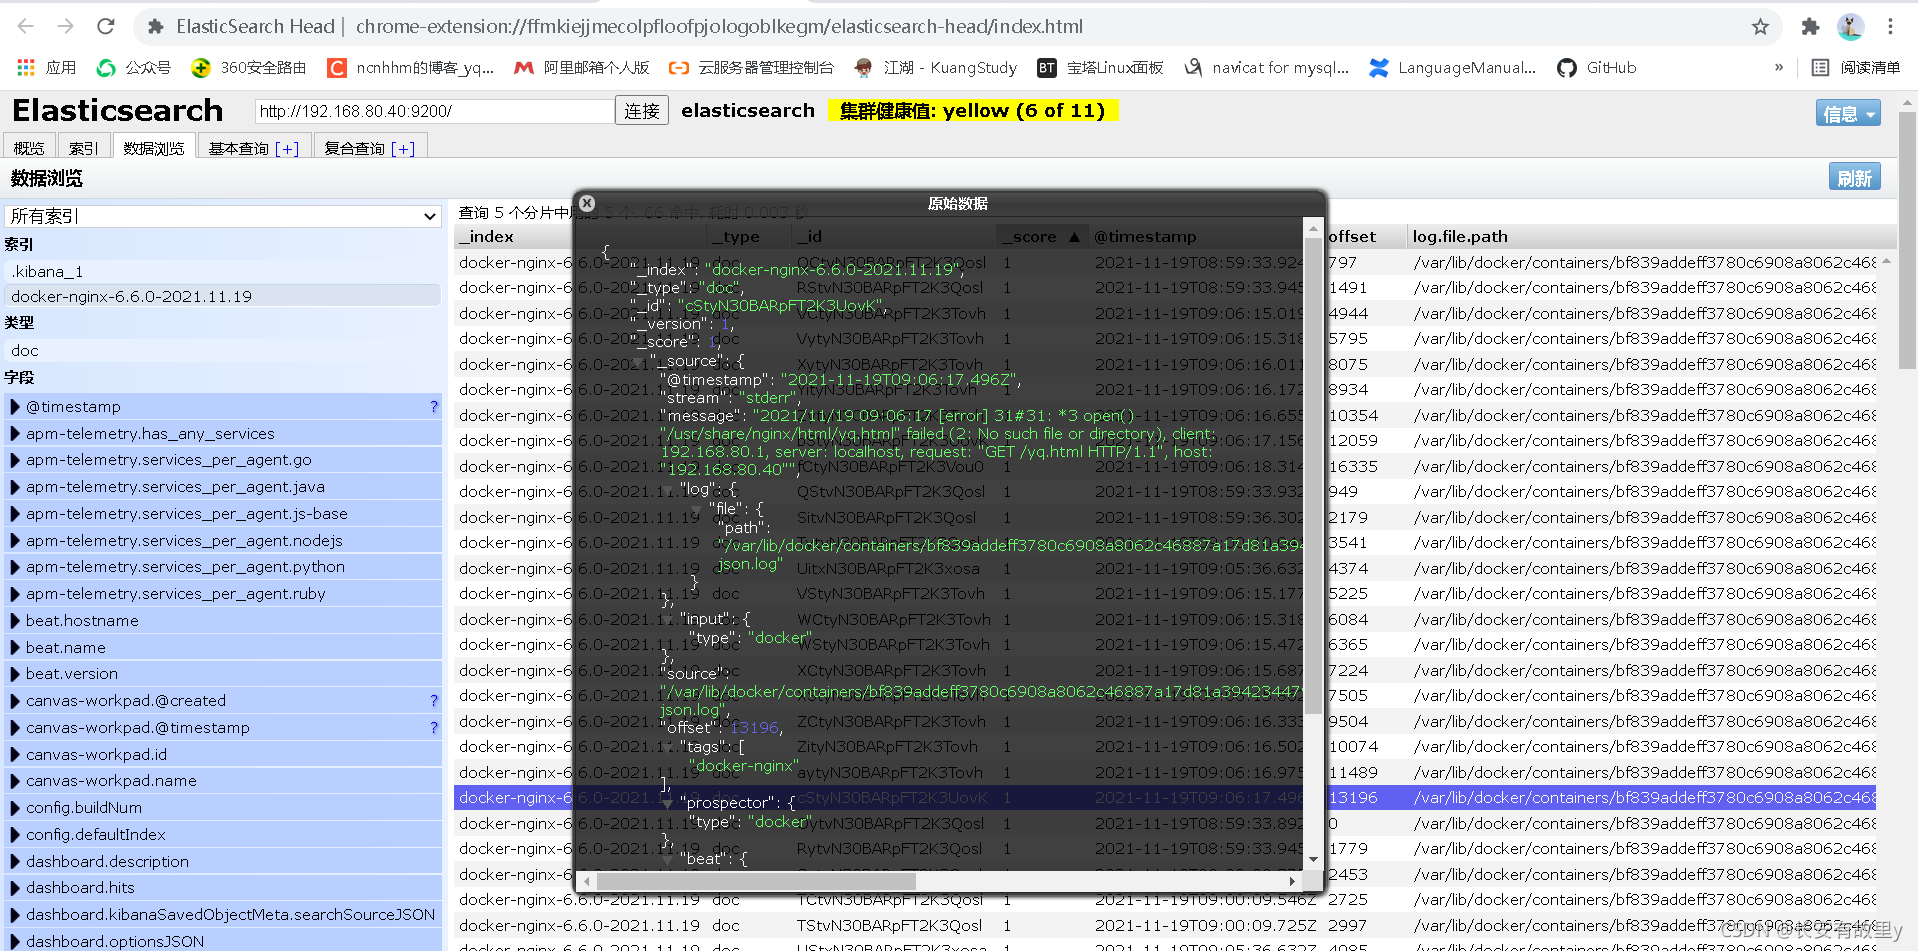Expand beat.name field
This screenshot has width=1918, height=951.
(x=15, y=648)
